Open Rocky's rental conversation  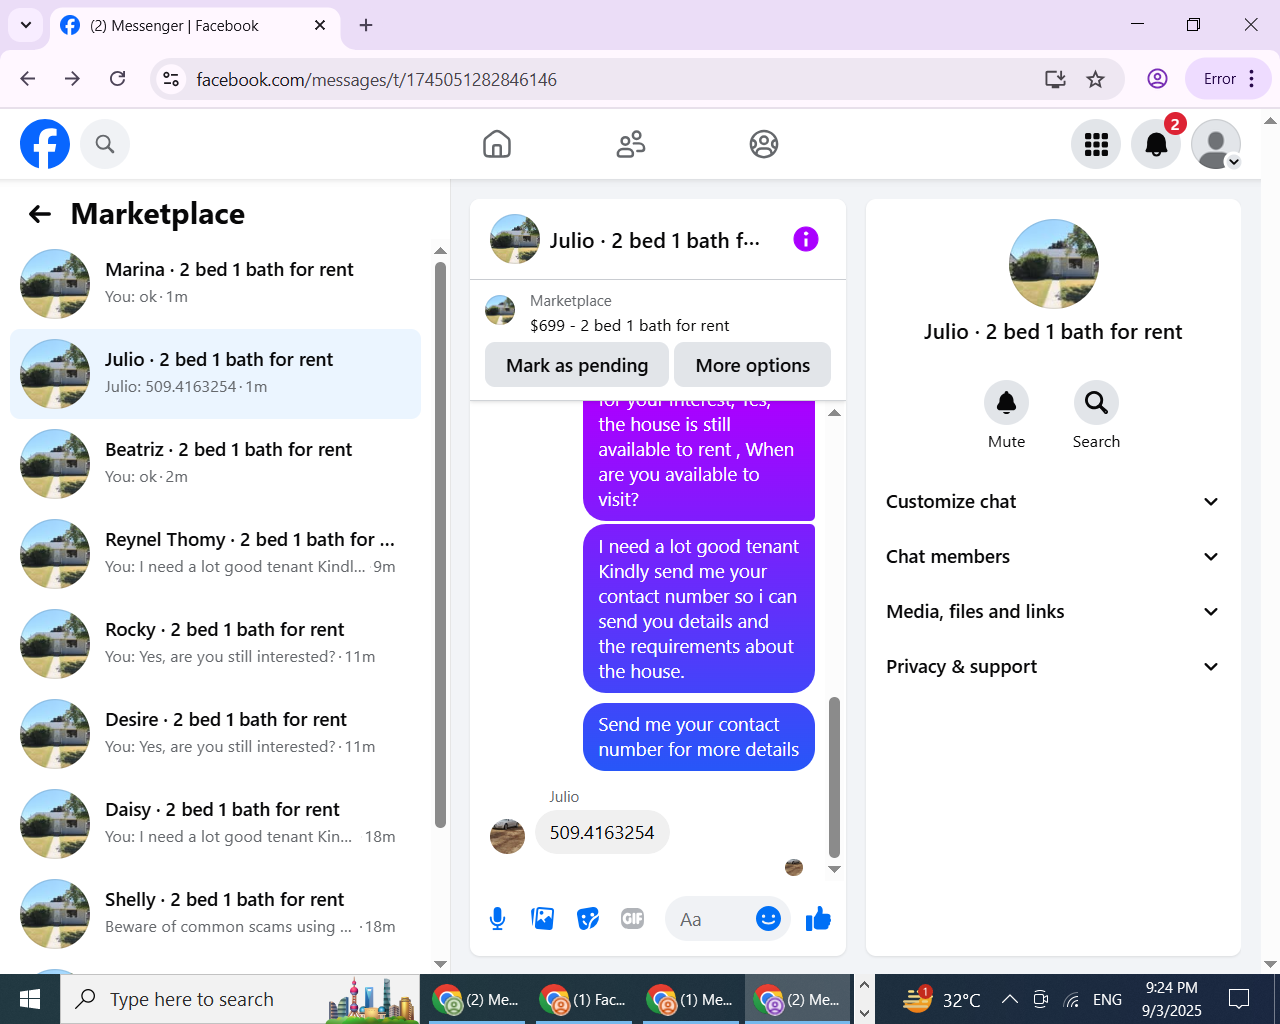pos(215,644)
